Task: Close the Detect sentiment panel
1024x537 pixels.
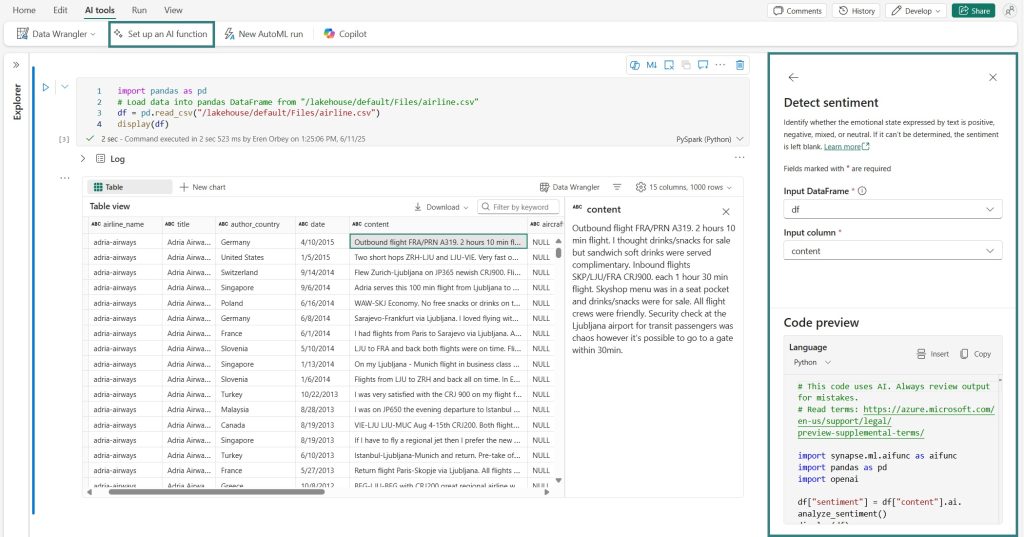Action: [993, 77]
